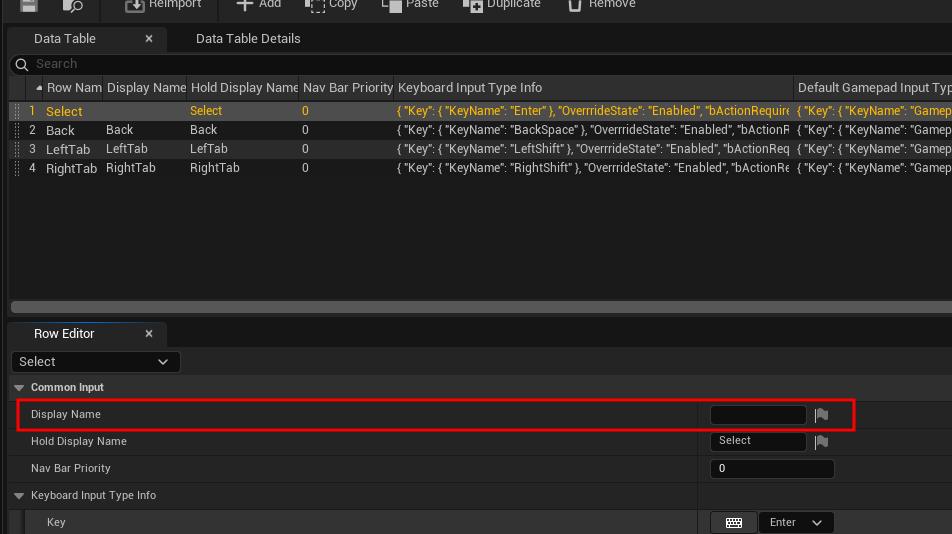Collapse the Common Input section
This screenshot has height=534, width=952.
pos(19,388)
